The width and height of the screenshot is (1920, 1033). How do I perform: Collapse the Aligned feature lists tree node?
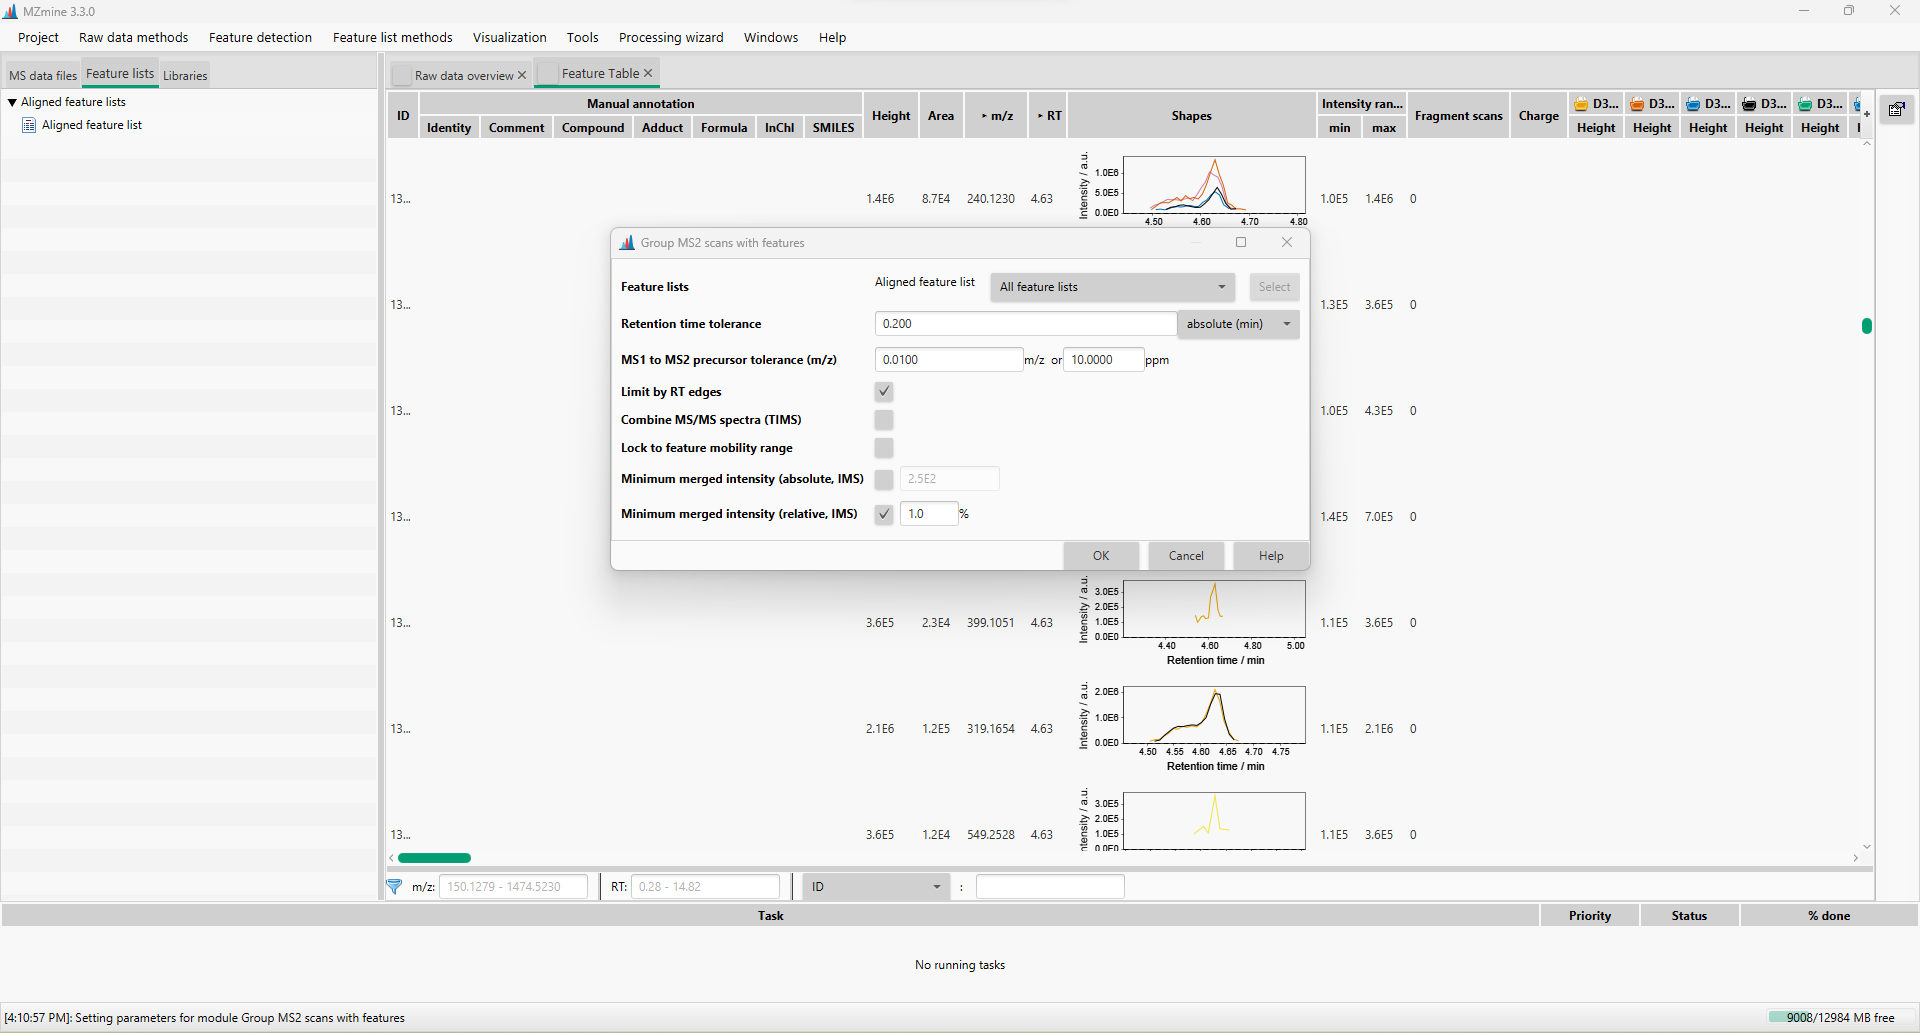11,101
